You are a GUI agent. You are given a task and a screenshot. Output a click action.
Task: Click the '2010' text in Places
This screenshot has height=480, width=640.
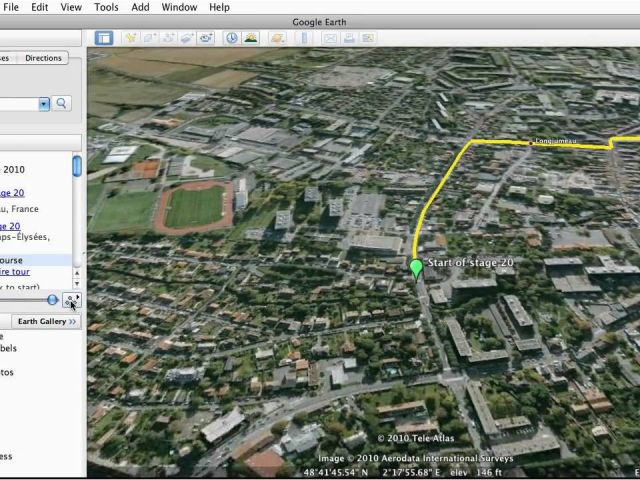click(14, 169)
